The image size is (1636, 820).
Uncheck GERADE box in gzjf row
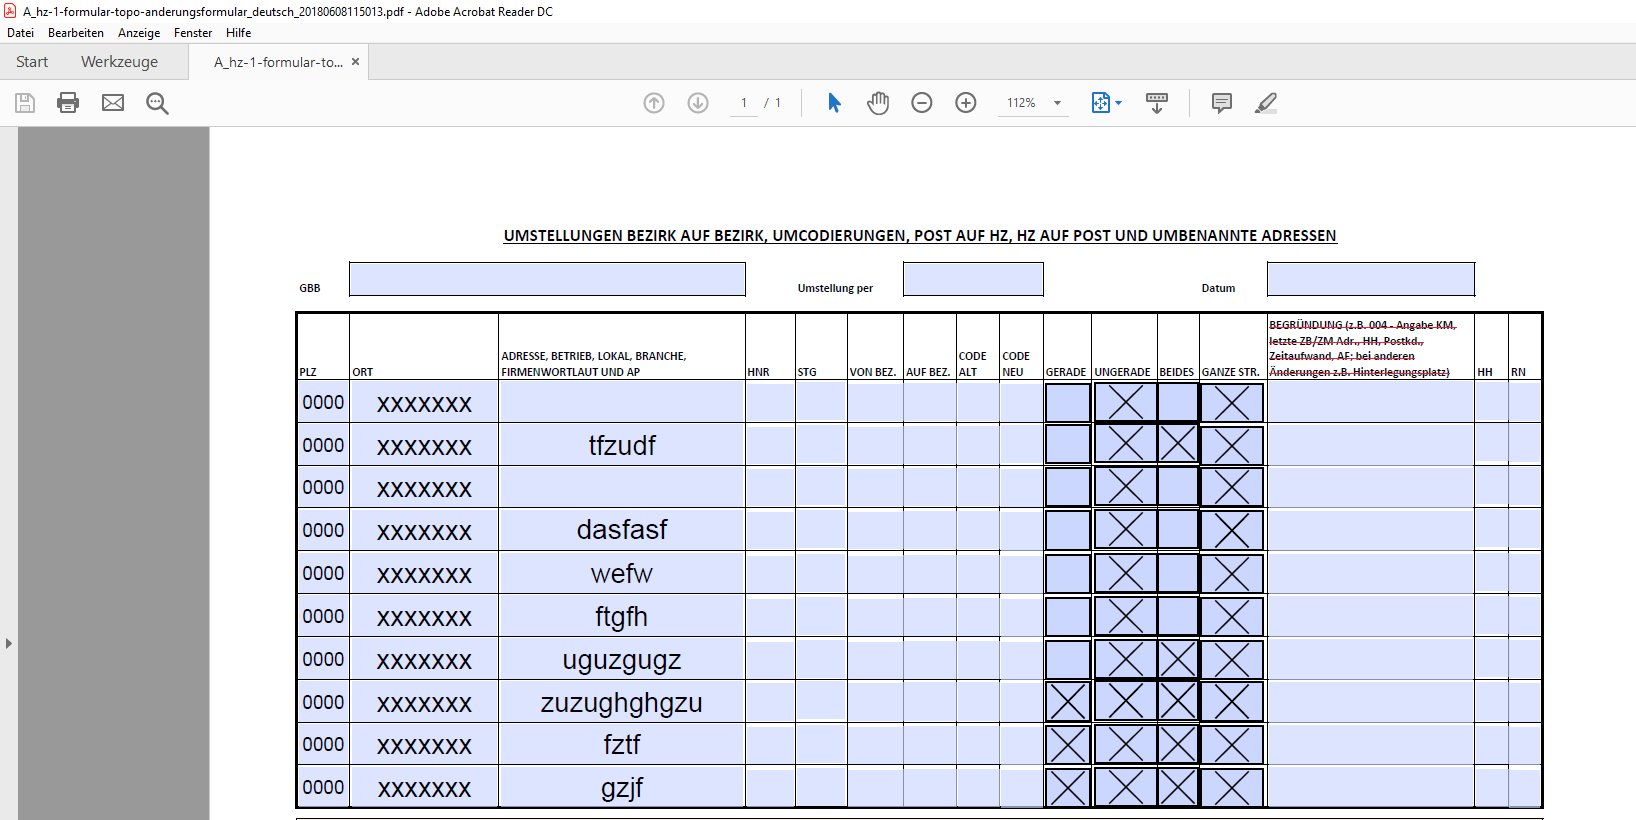tap(1068, 788)
